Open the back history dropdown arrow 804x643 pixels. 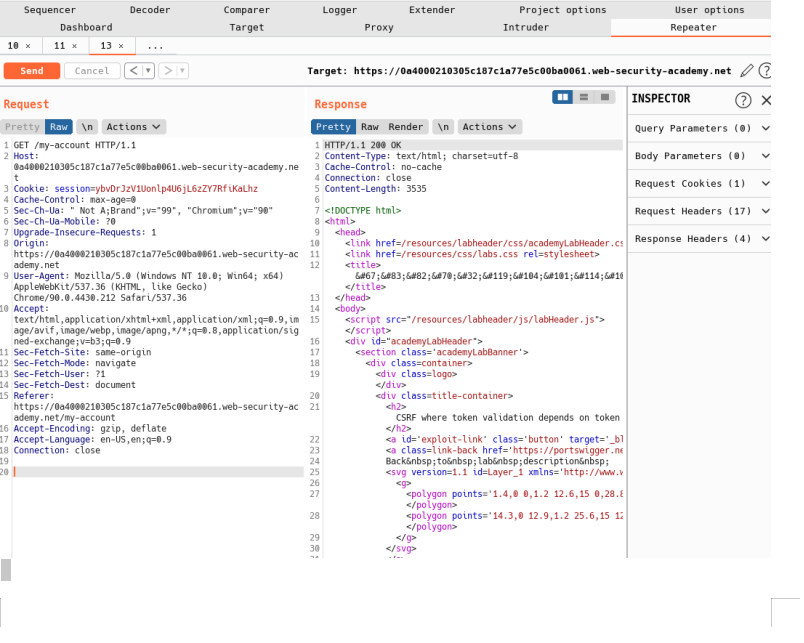pos(148,71)
